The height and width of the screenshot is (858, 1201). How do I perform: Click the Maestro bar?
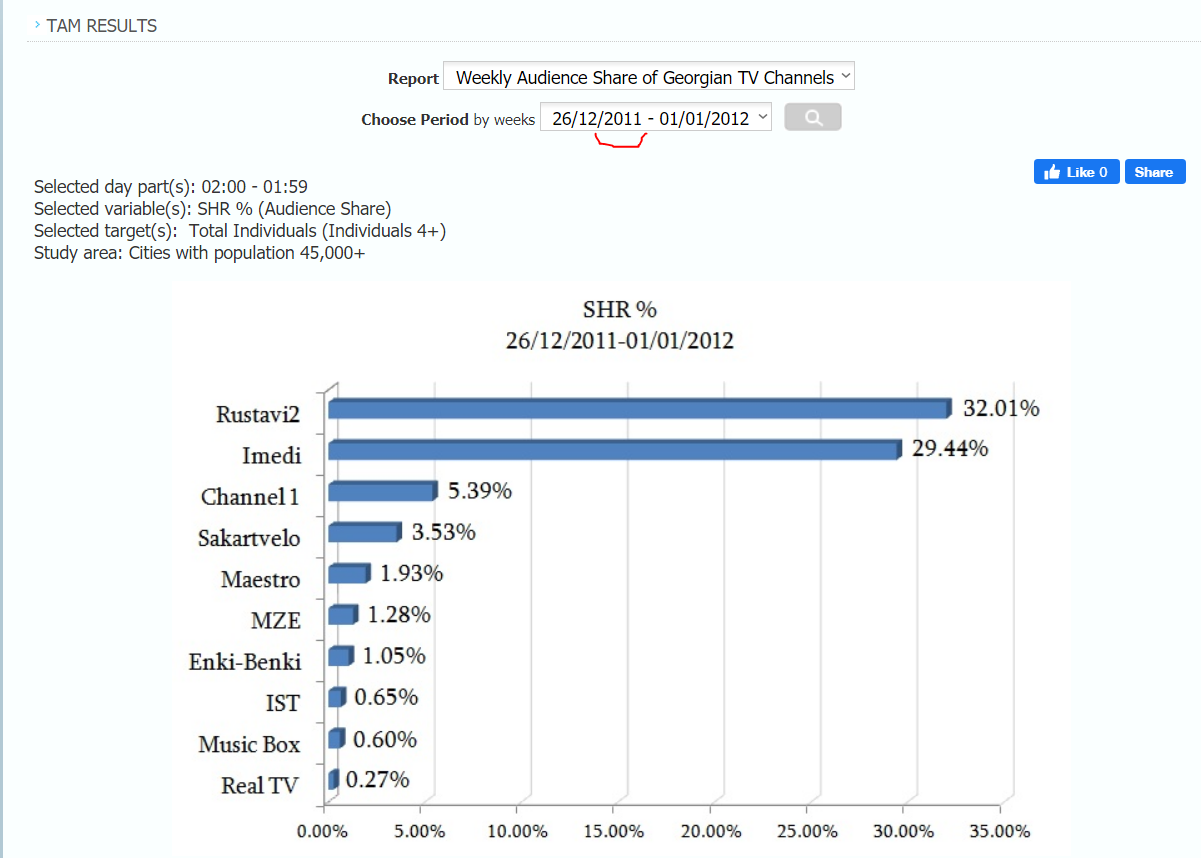349,573
